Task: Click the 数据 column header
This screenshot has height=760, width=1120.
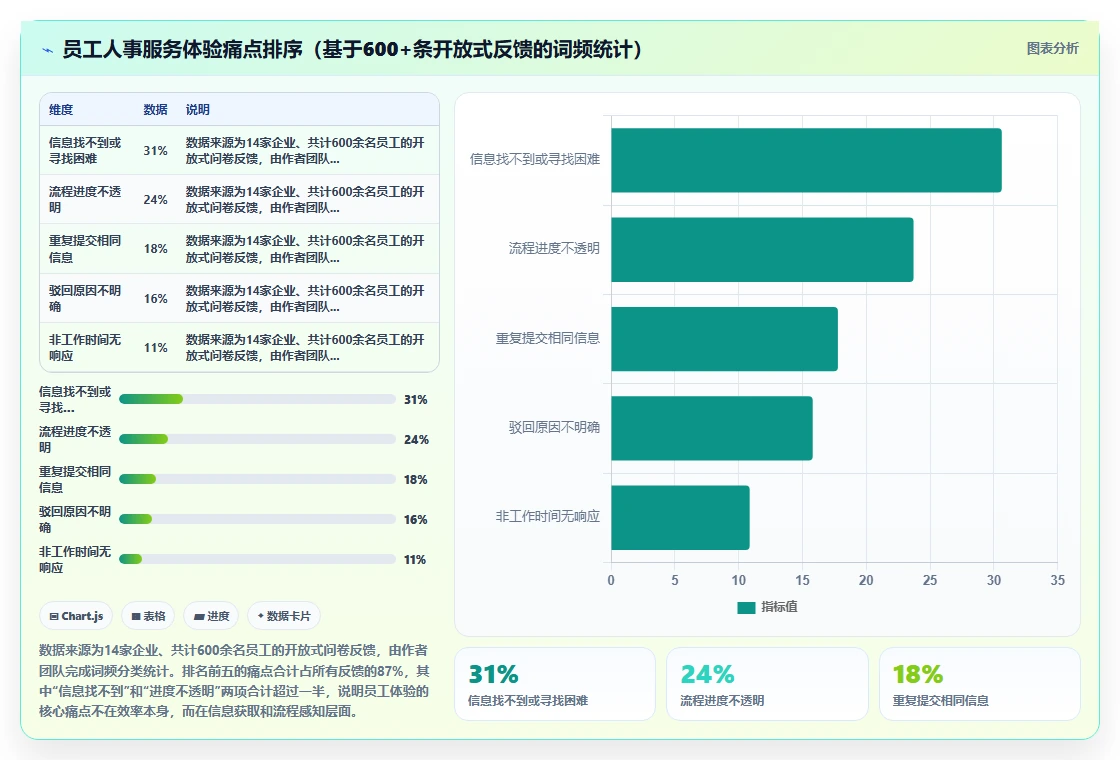Action: point(155,109)
